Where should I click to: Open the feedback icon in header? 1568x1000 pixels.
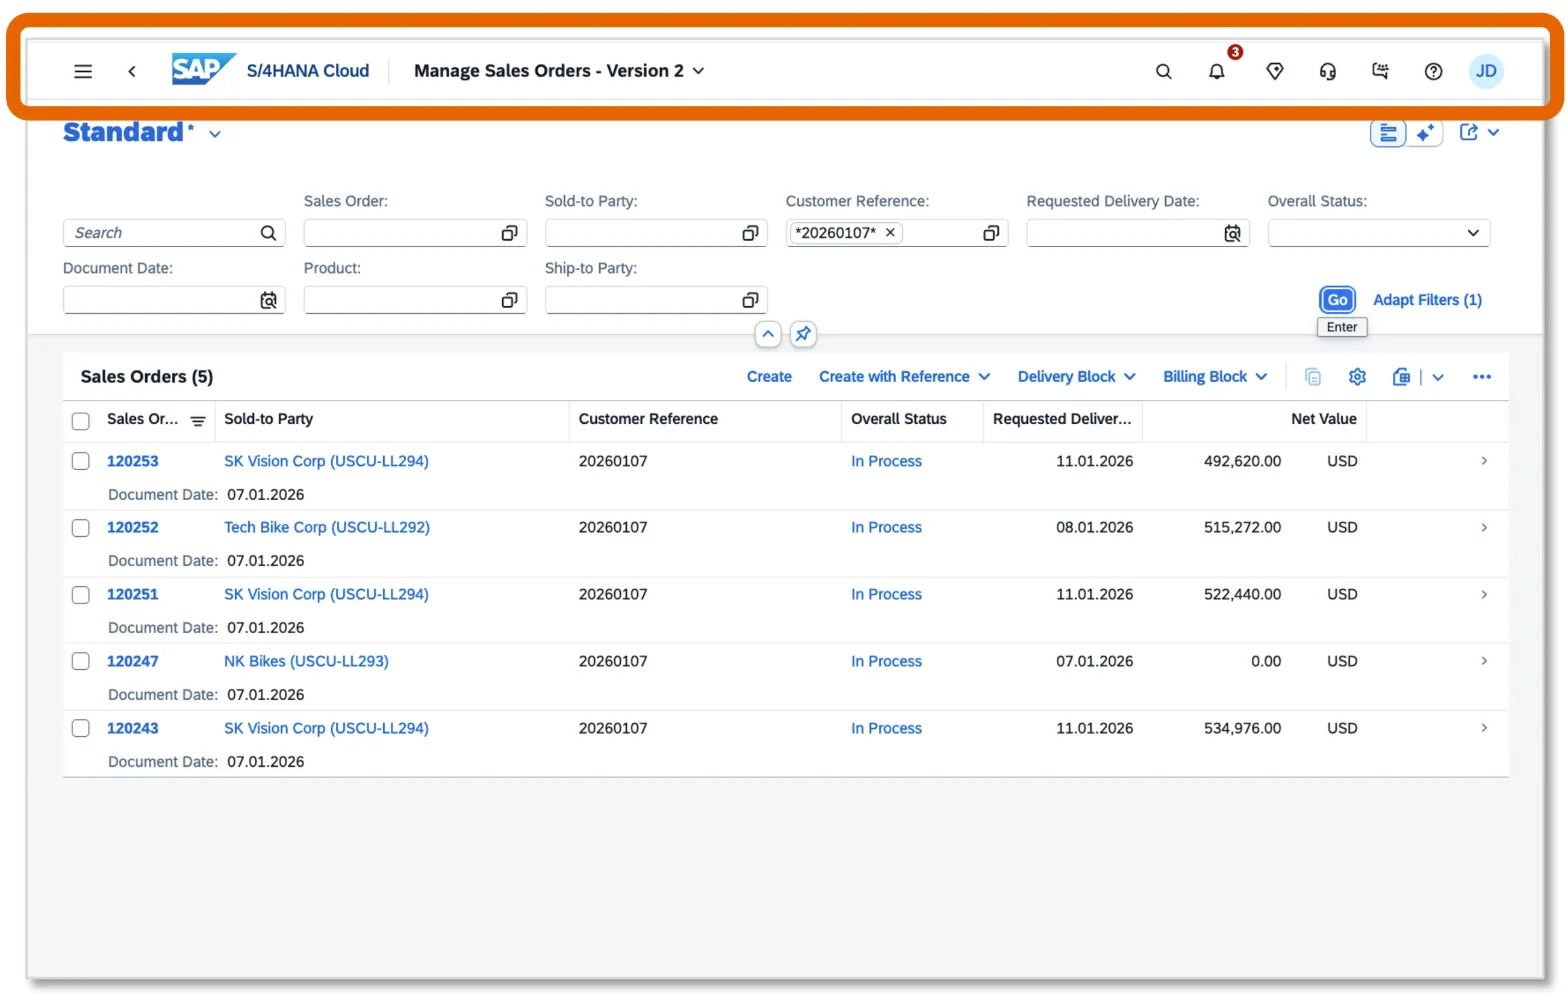1381,71
